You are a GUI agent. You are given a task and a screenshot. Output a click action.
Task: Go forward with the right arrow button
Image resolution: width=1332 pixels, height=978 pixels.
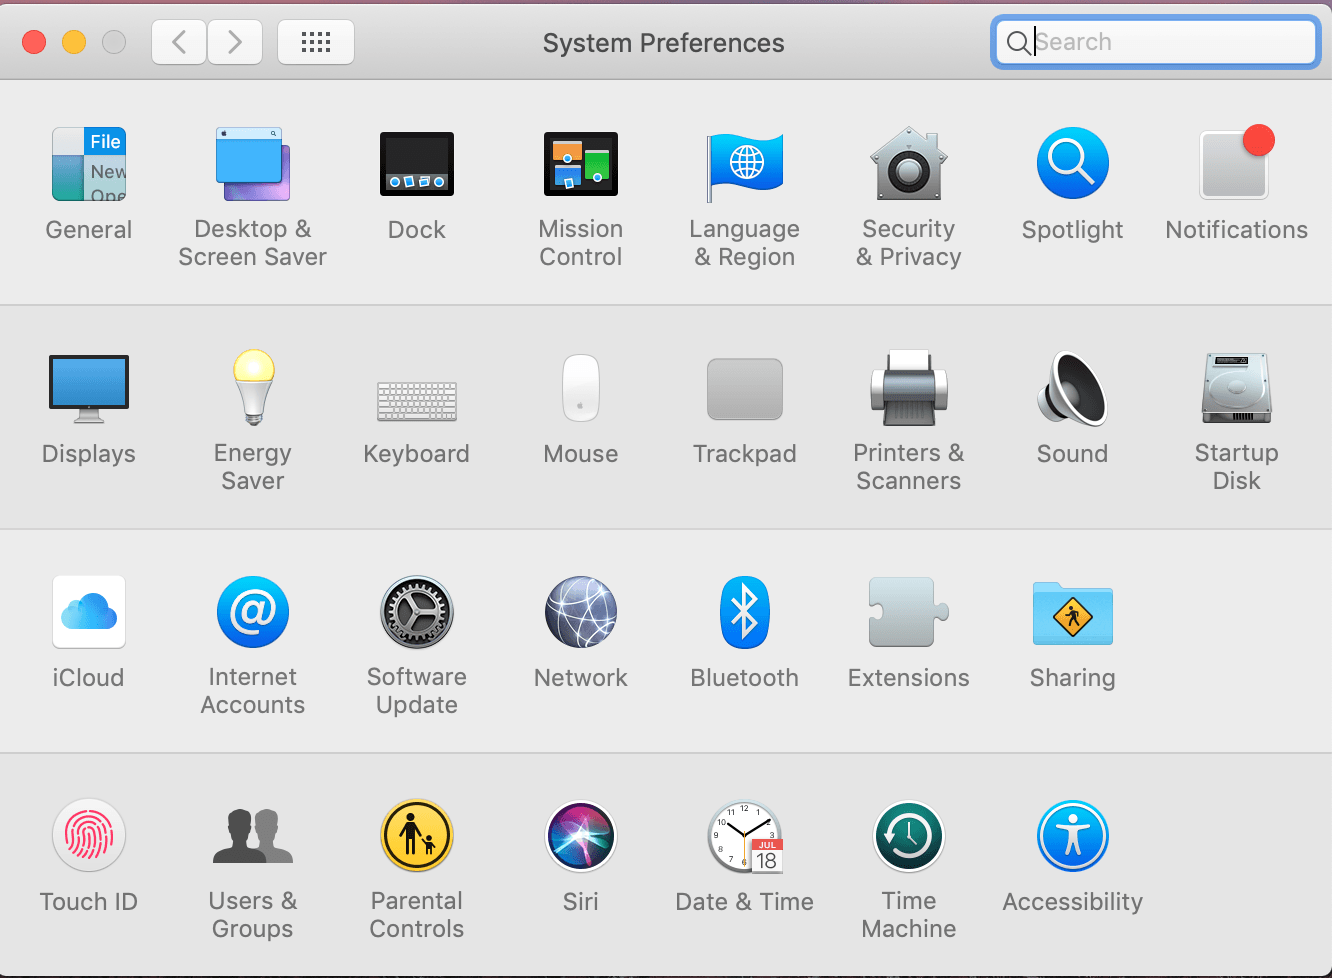[235, 42]
